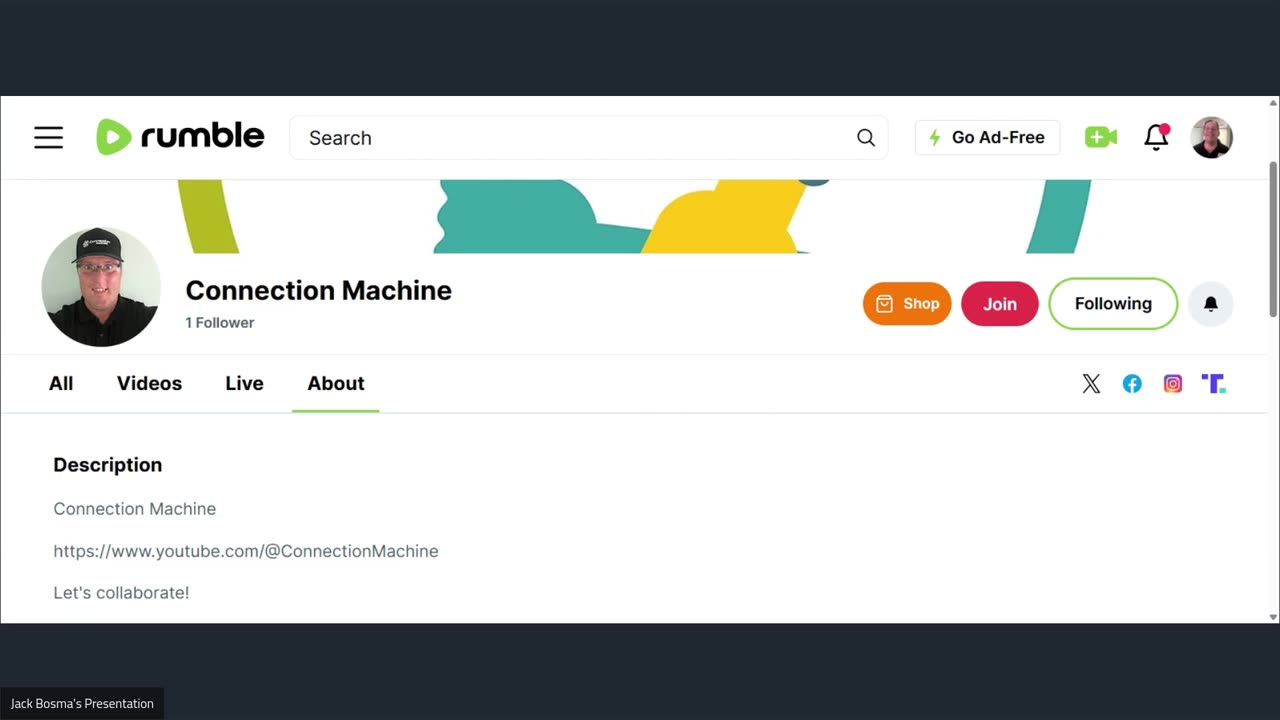Image resolution: width=1280 pixels, height=720 pixels.
Task: Click the red Join button
Action: [1000, 304]
